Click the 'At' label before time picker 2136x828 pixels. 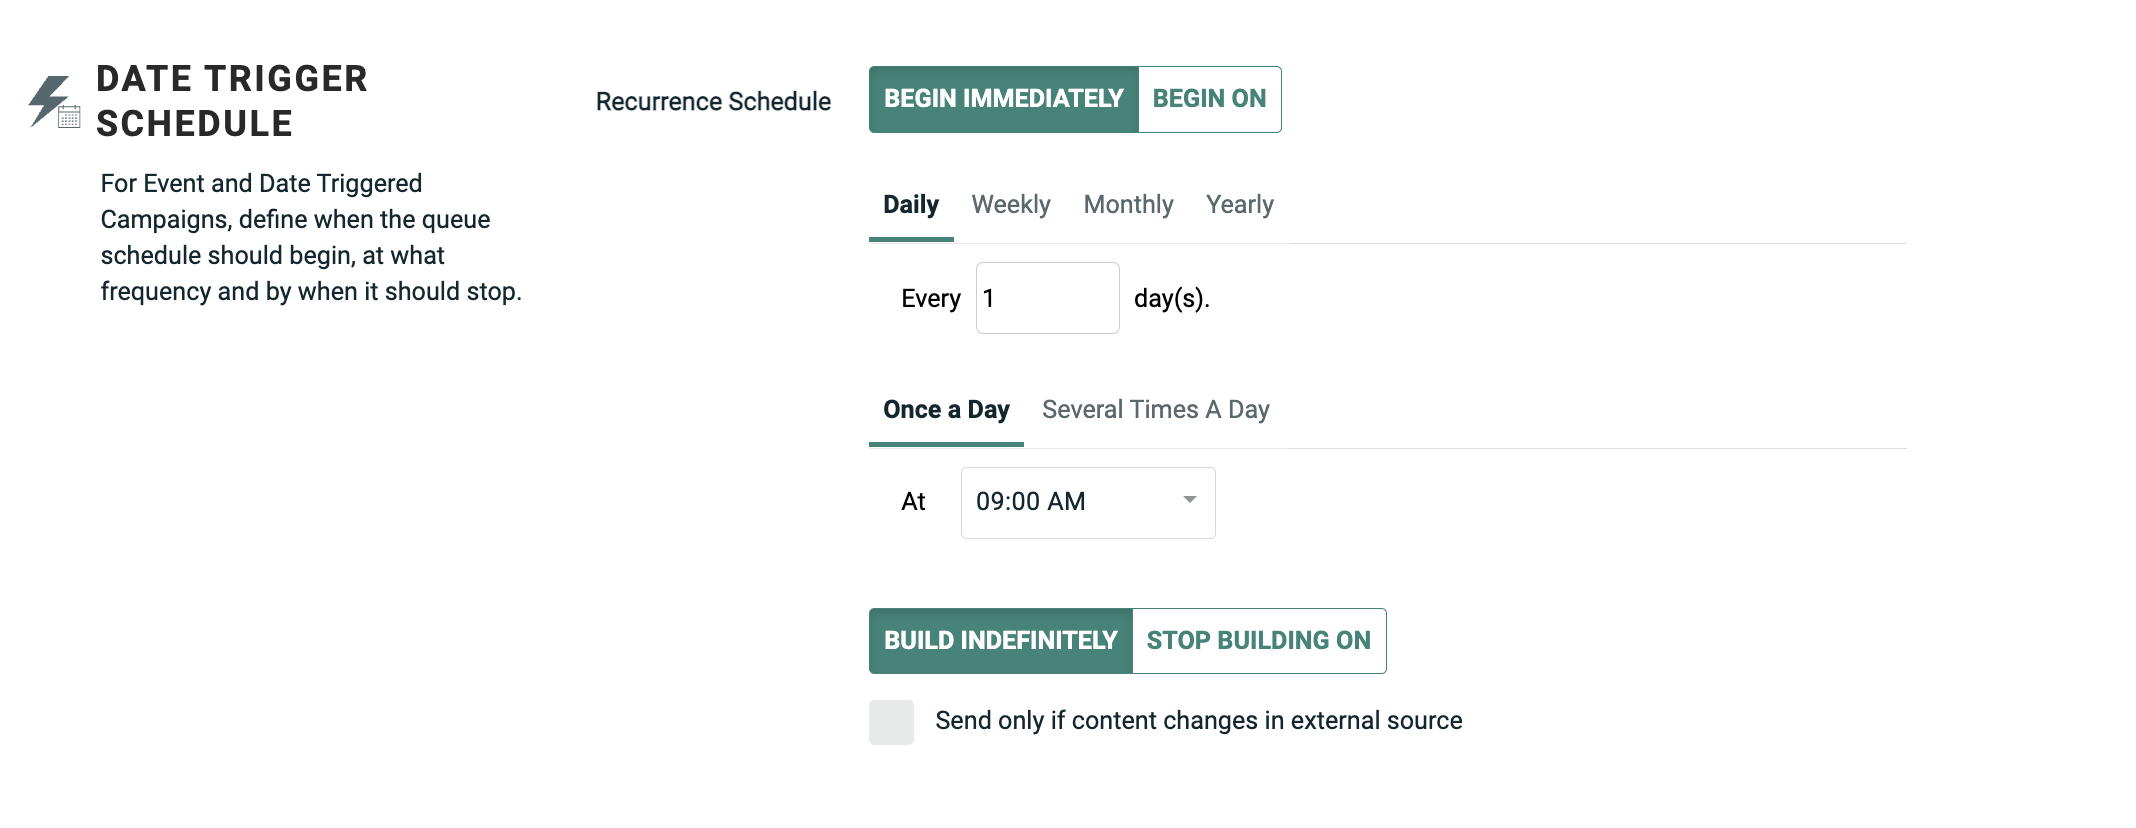913,502
